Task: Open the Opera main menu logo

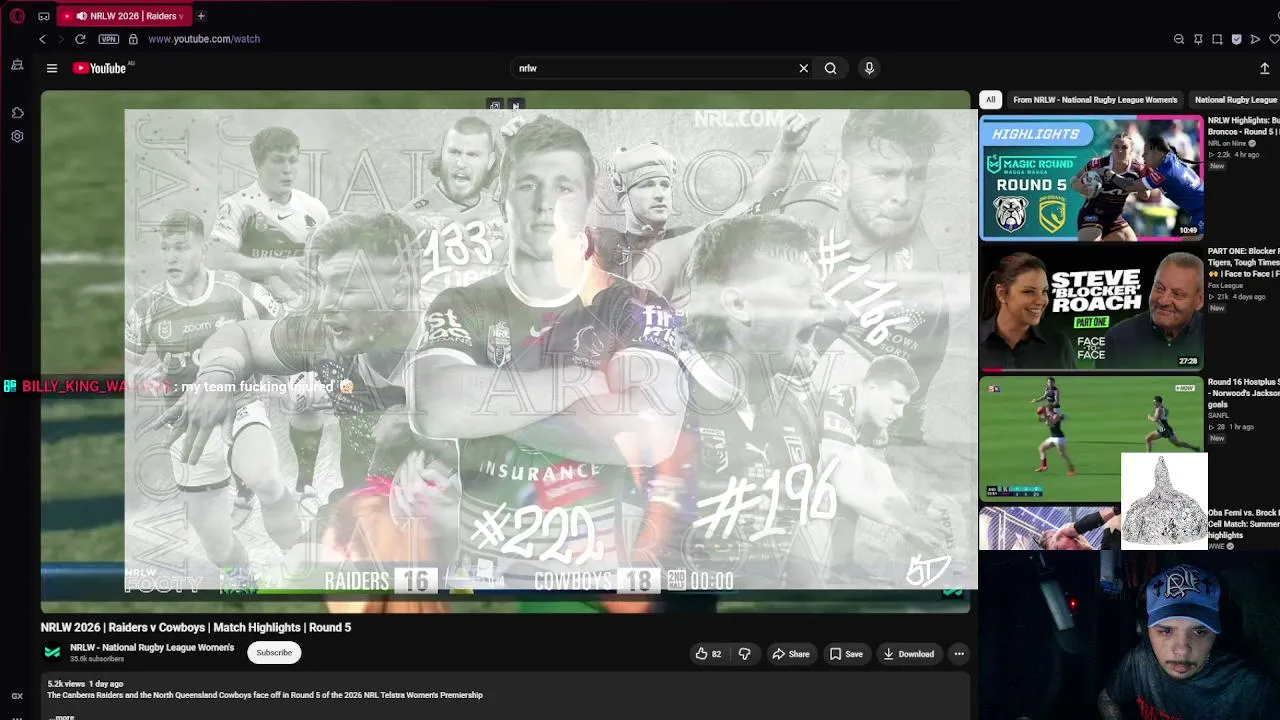Action: coord(17,16)
